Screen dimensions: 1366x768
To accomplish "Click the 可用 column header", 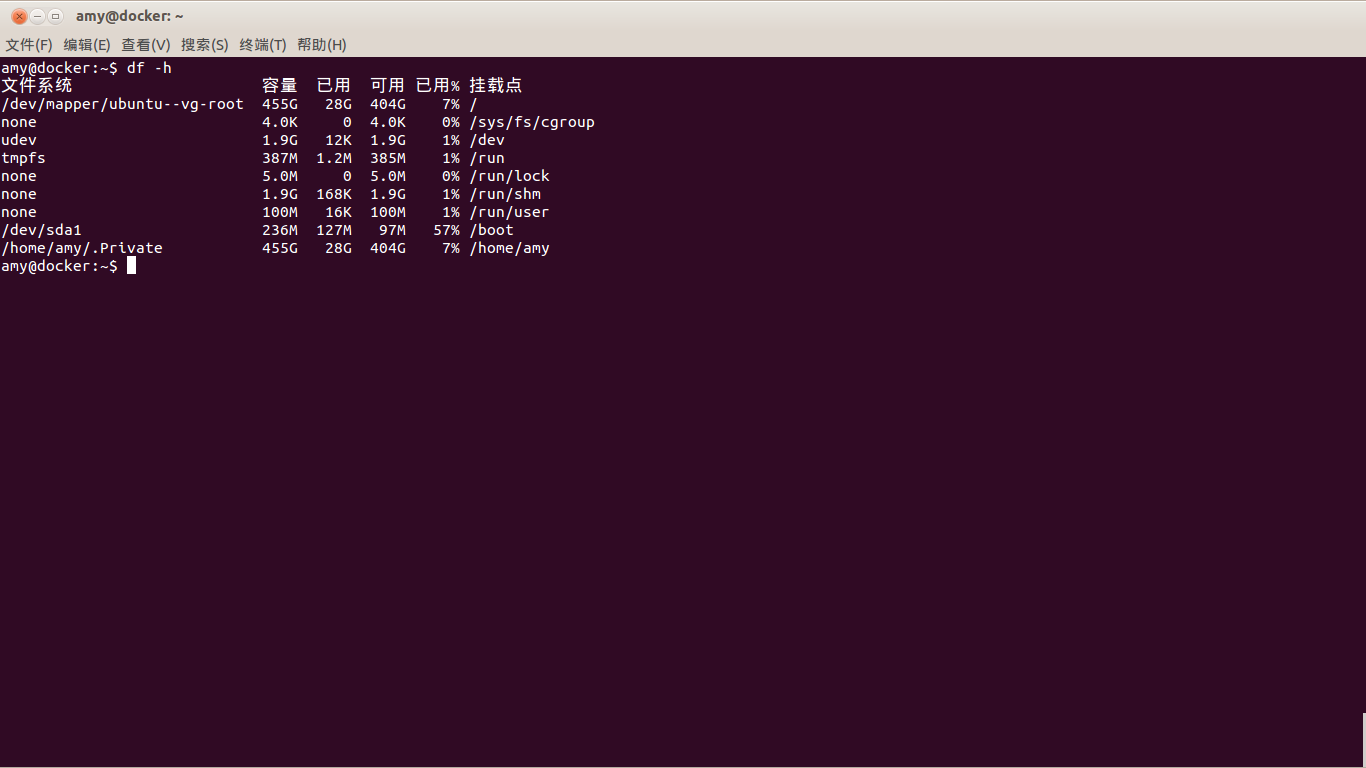I will pos(388,86).
